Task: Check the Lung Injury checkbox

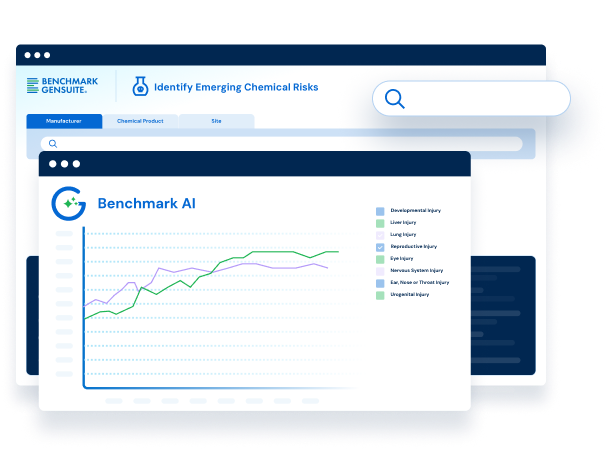Action: 380,235
